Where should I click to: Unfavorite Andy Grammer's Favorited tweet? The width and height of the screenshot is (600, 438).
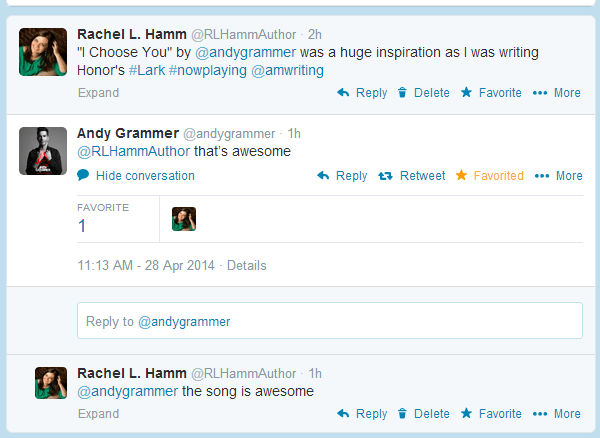[x=490, y=176]
